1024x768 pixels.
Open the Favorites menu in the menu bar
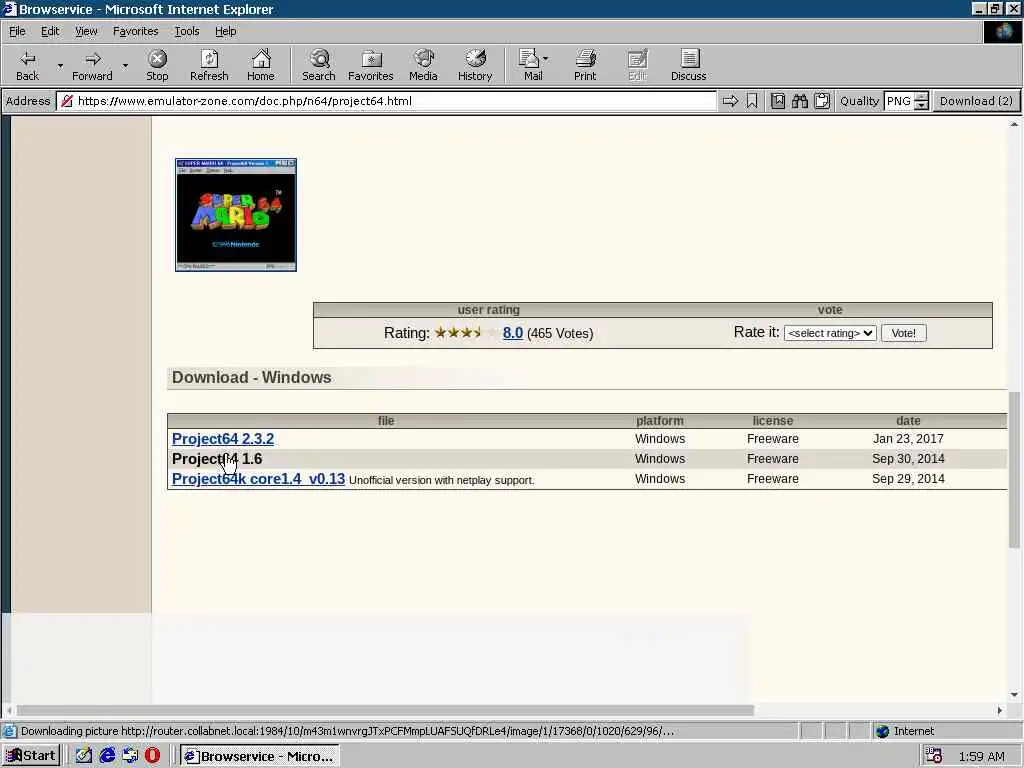pyautogui.click(x=135, y=31)
